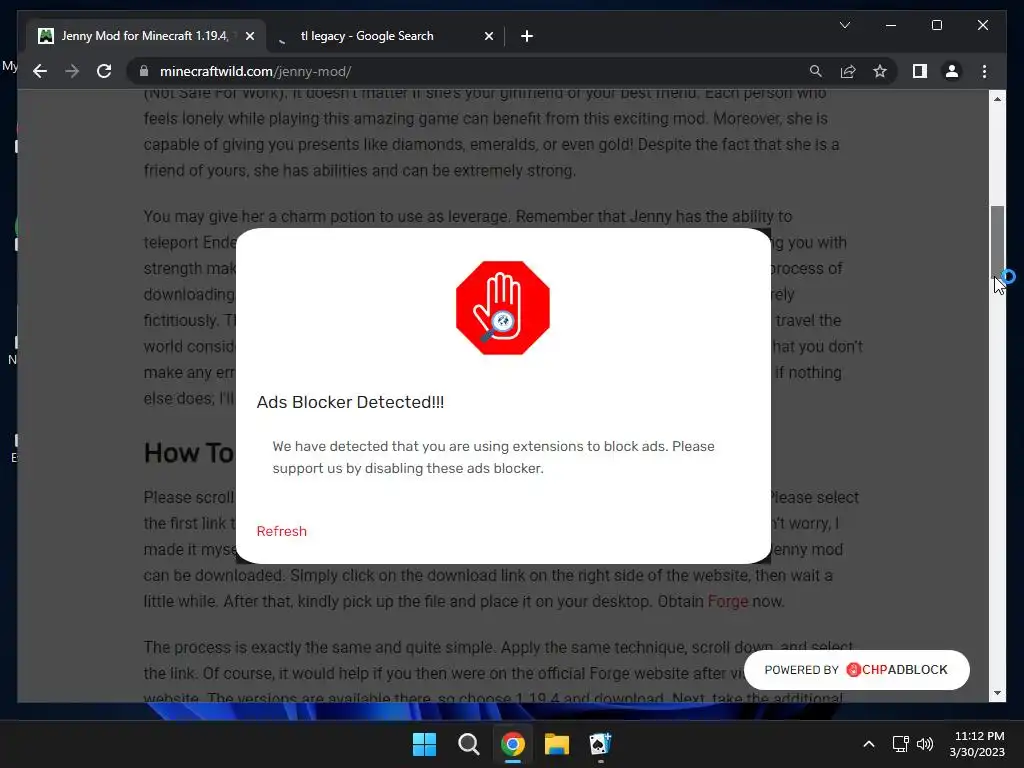Screen dimensions: 1024x768
Task: Maximize the Chrome window
Action: pos(936,25)
